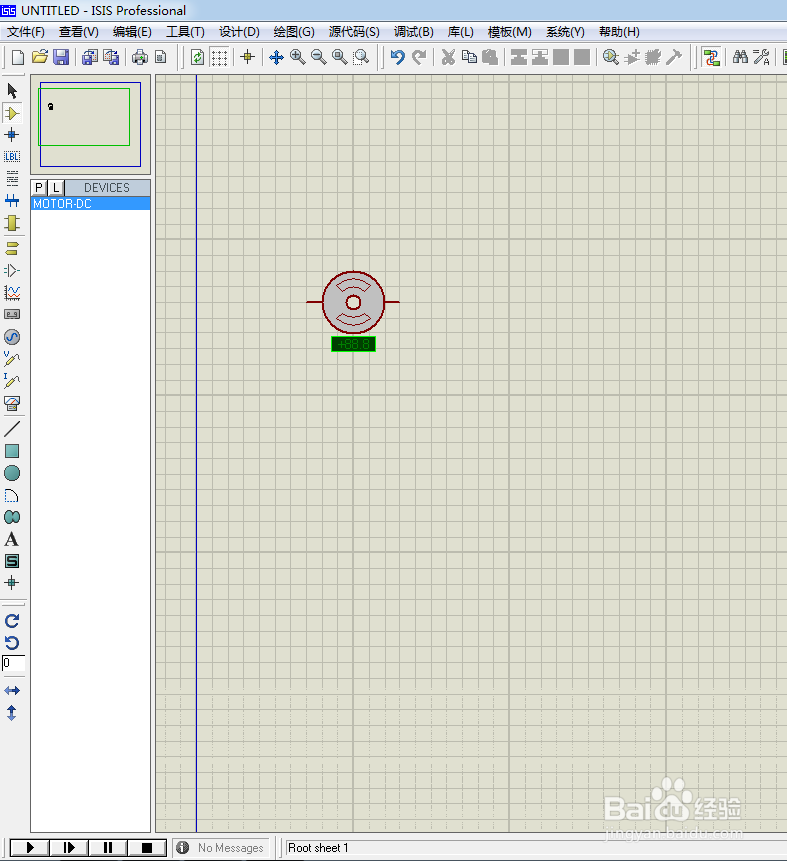The height and width of the screenshot is (861, 787).
Task: Select the Generator Mode tool
Action: (x=12, y=337)
